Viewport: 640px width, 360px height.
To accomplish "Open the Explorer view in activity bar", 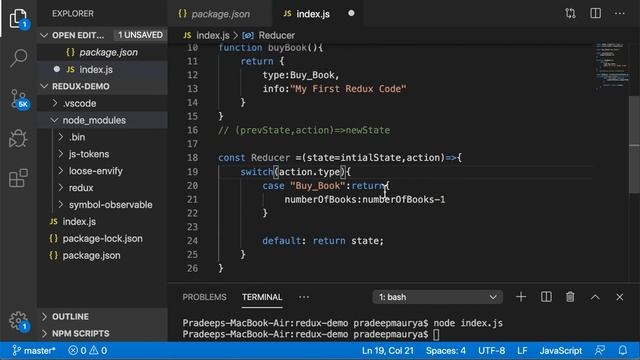I will pyautogui.click(x=18, y=18).
